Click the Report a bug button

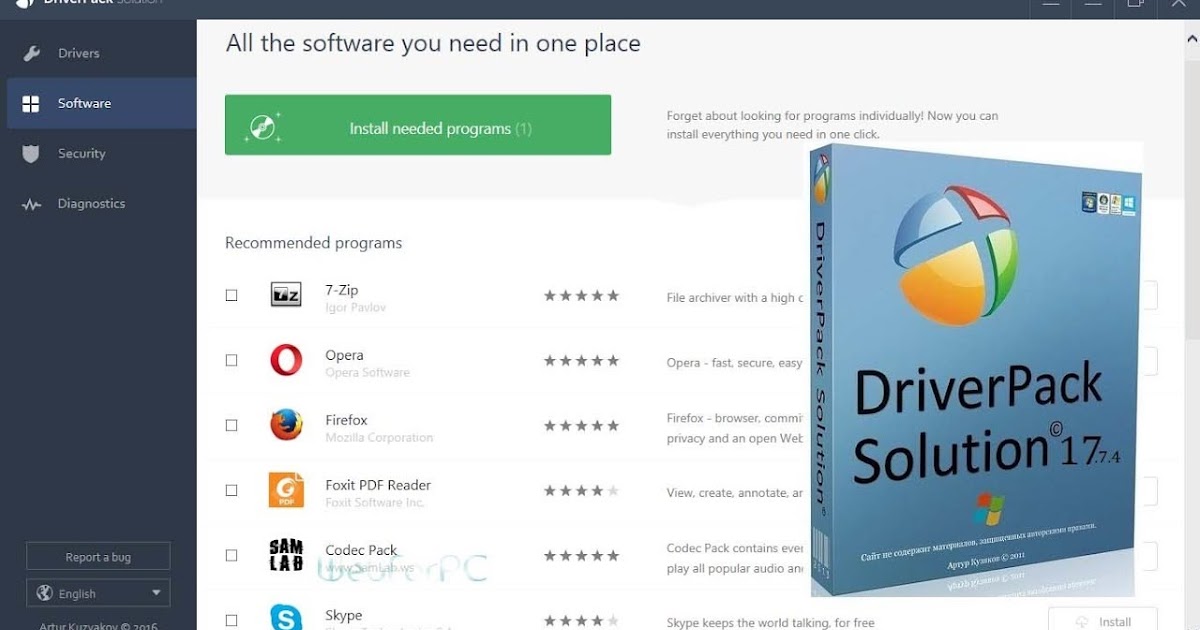[x=98, y=557]
